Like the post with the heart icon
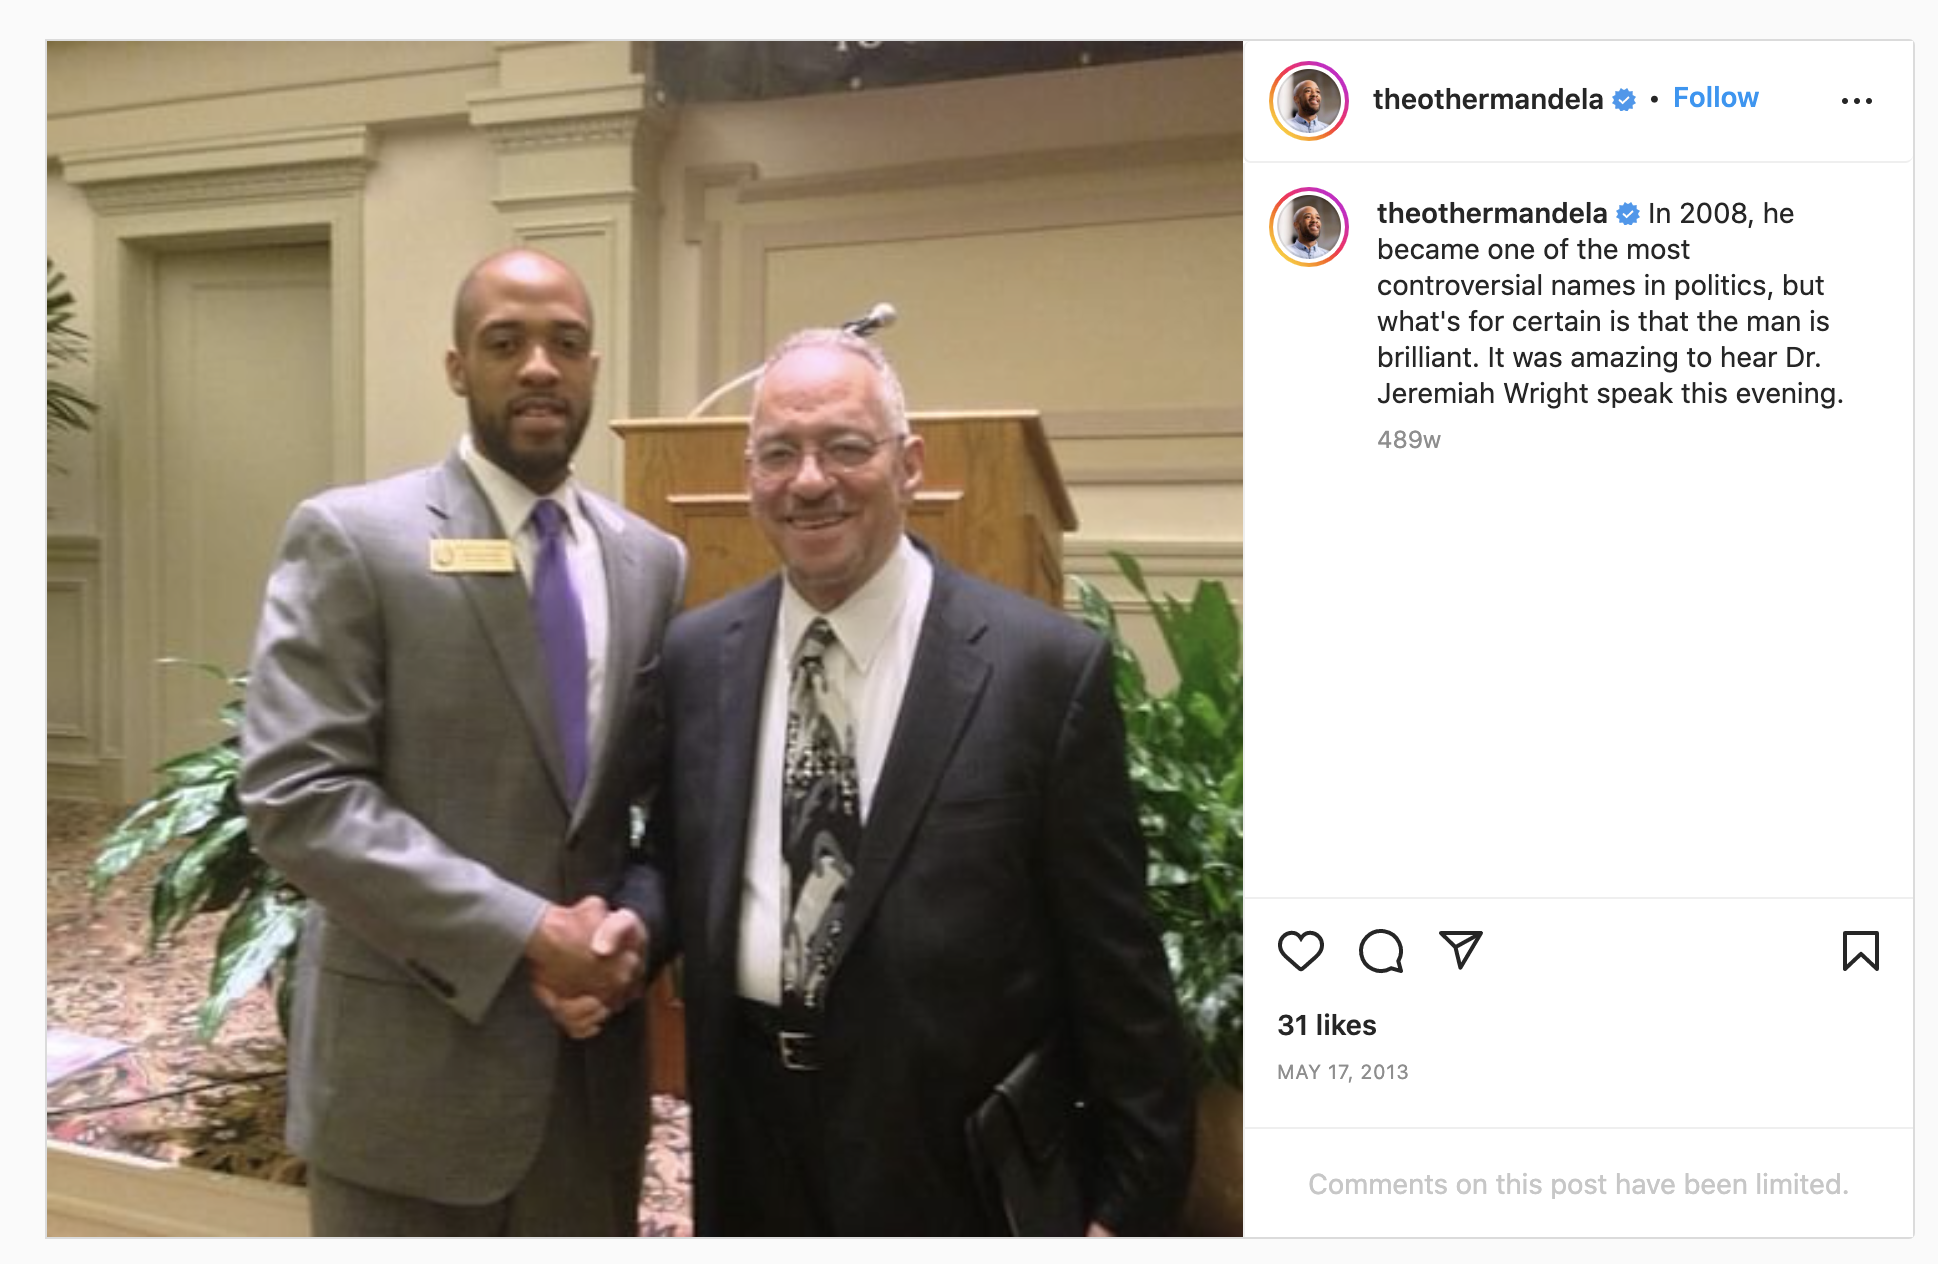This screenshot has width=1938, height=1264. tap(1300, 950)
